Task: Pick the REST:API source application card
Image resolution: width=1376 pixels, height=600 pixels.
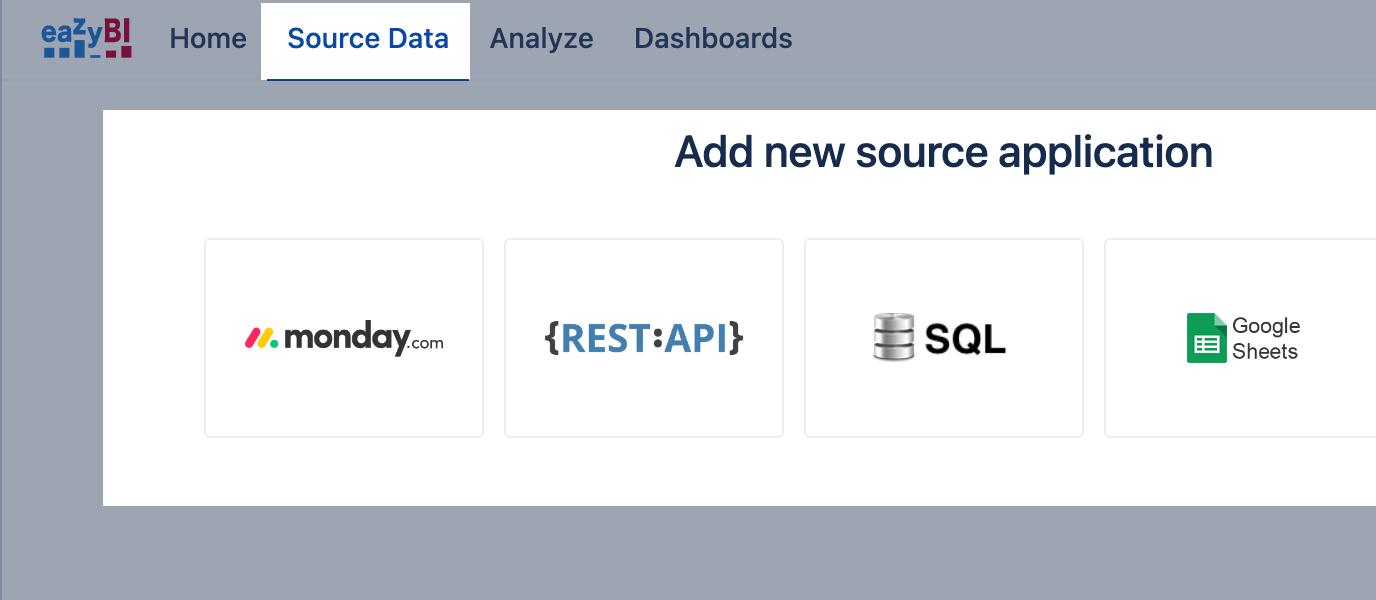Action: (x=644, y=338)
